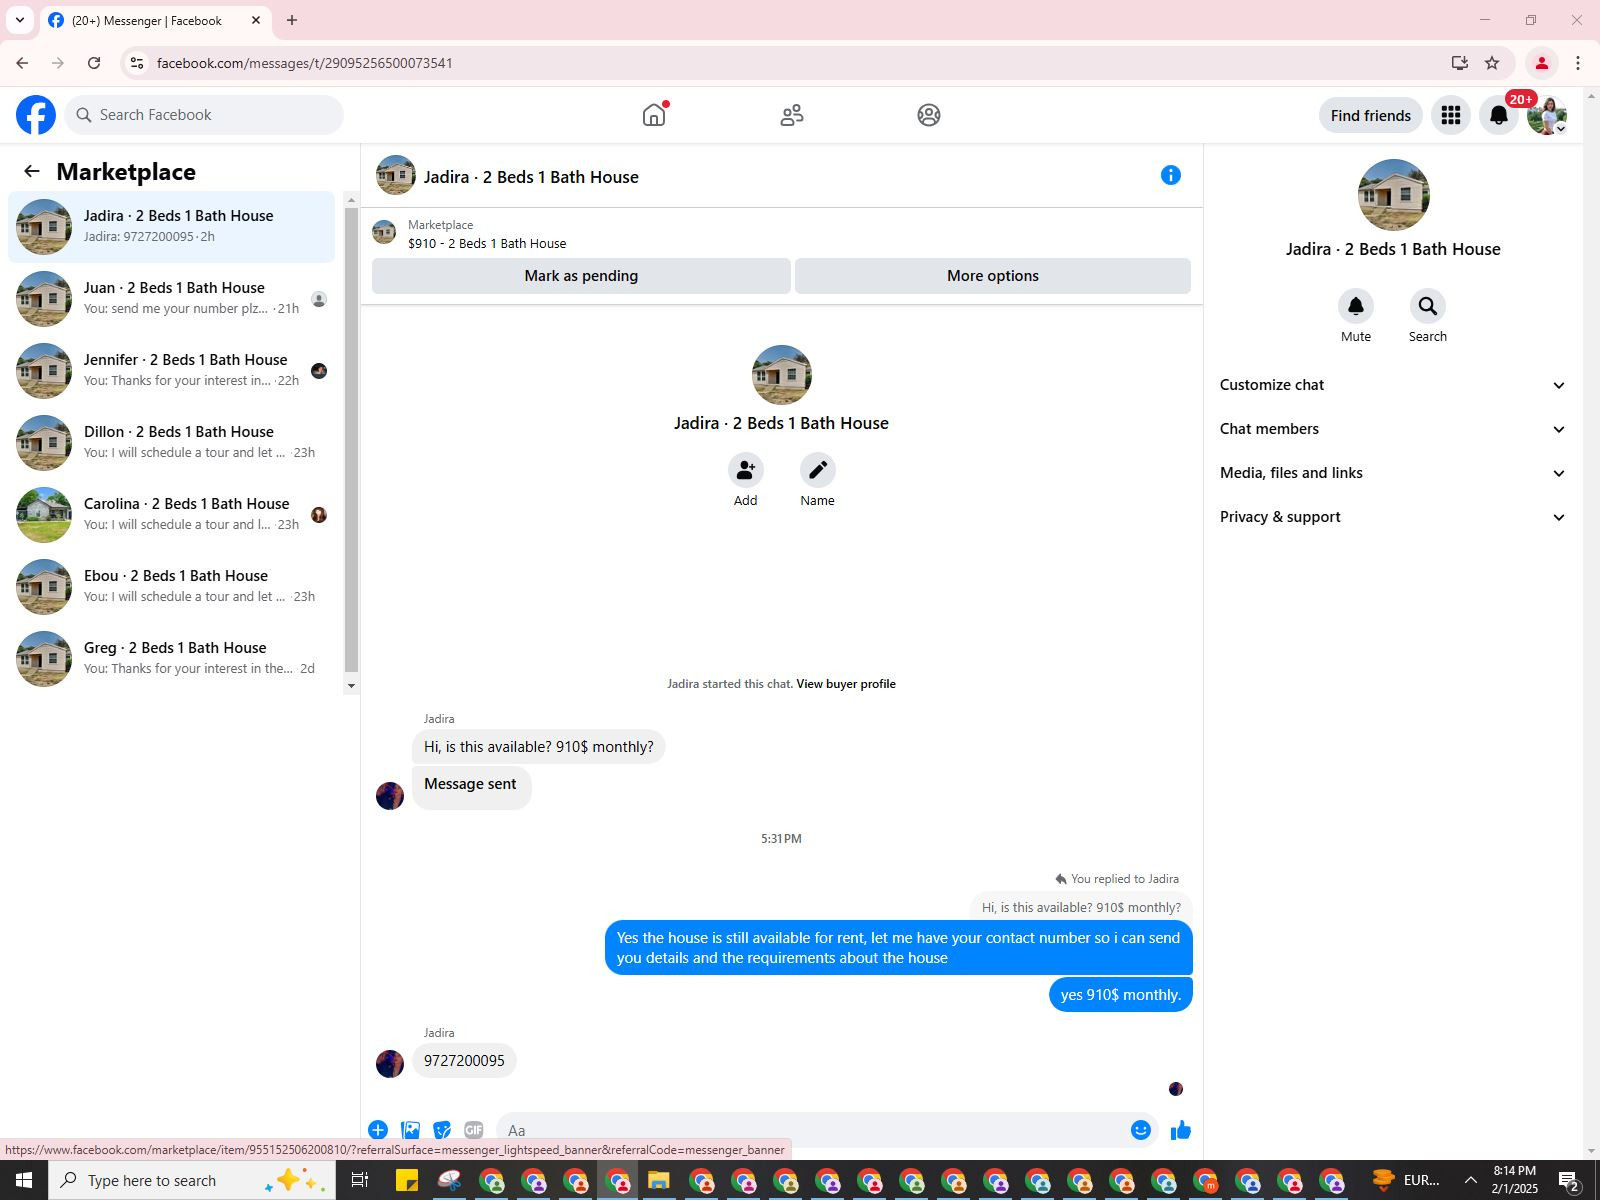Open the Facebook menu grid icon
Viewport: 1600px width, 1200px height.
click(x=1451, y=115)
